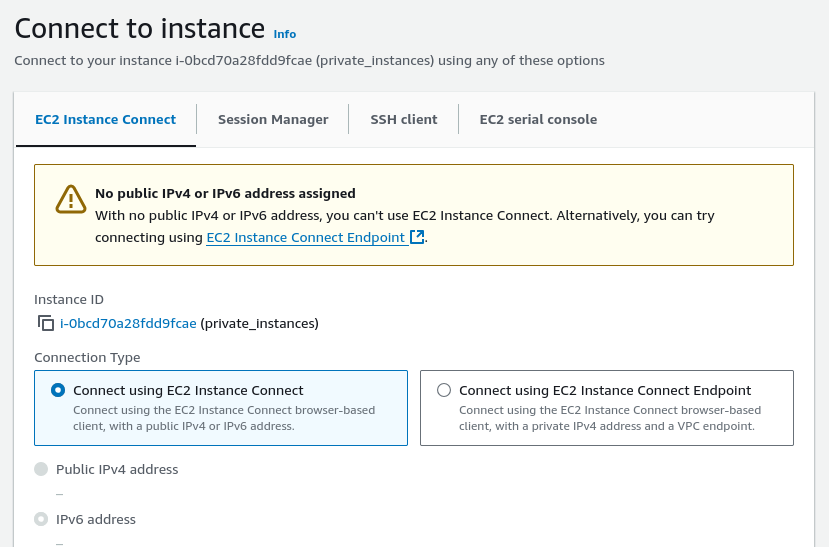
Task: Click the 'Public IPv4 address' label
Action: [x=117, y=469]
